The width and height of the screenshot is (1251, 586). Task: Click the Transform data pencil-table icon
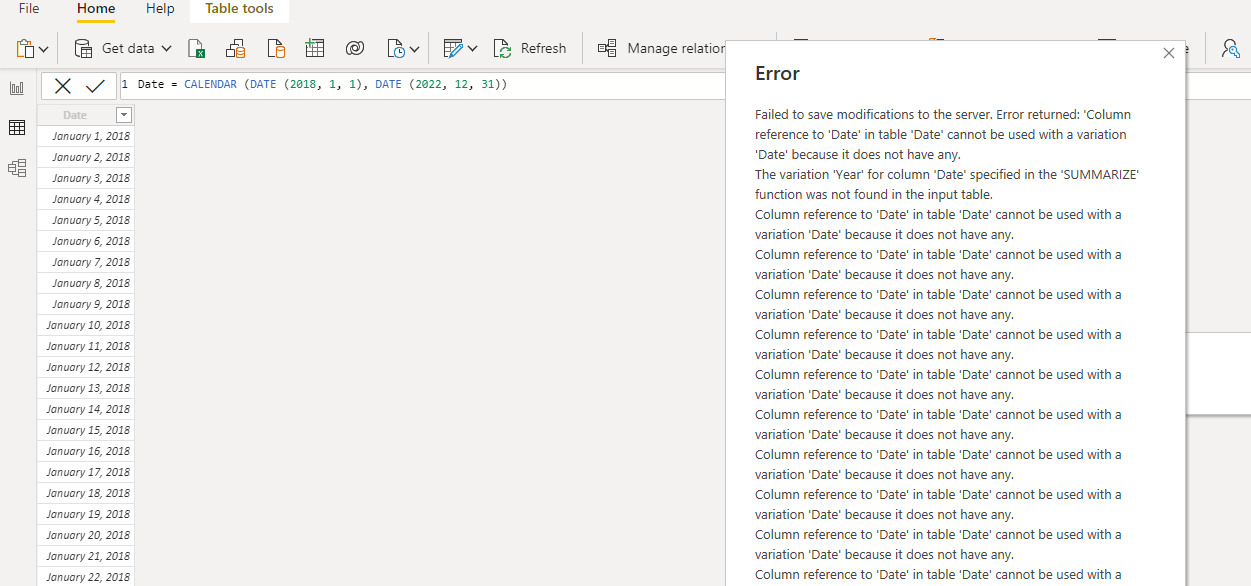(x=453, y=48)
